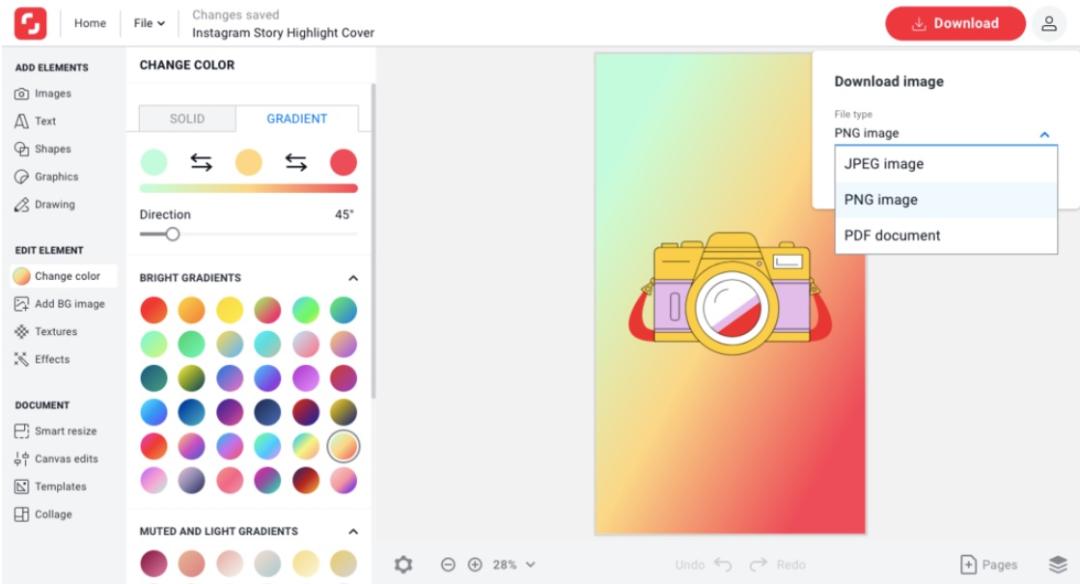Open the Collage tool

43,514
